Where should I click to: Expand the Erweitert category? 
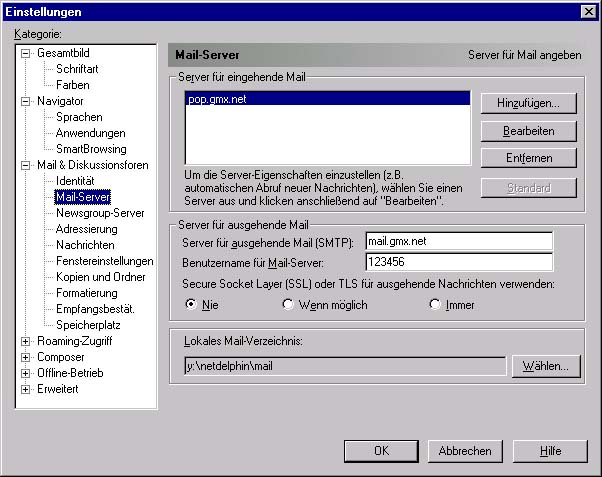[25, 389]
